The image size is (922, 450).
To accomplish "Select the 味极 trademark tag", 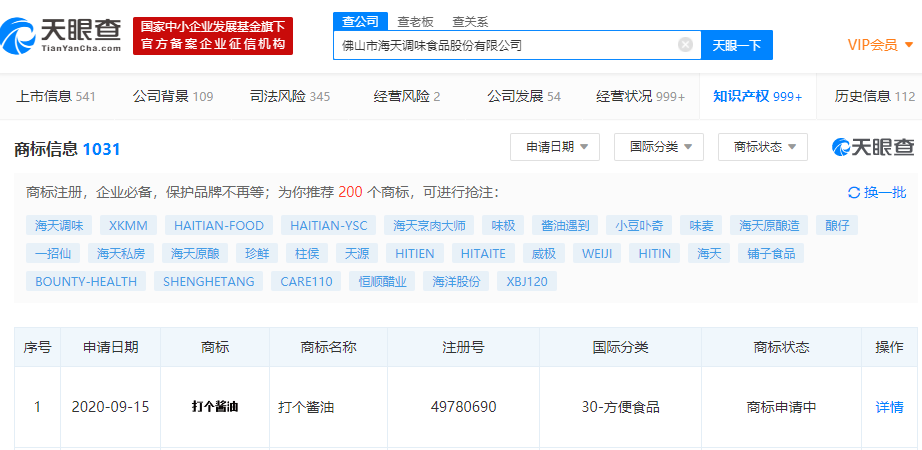I will click(503, 225).
